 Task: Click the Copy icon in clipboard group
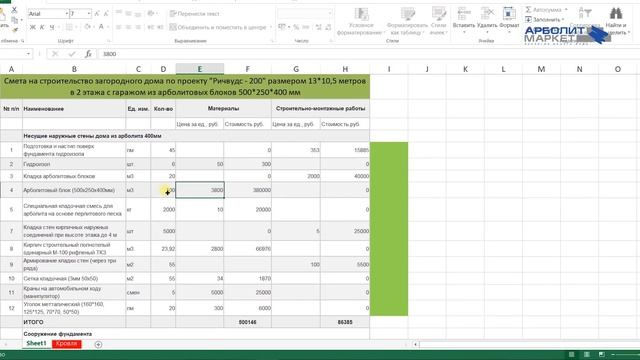pos(14,20)
